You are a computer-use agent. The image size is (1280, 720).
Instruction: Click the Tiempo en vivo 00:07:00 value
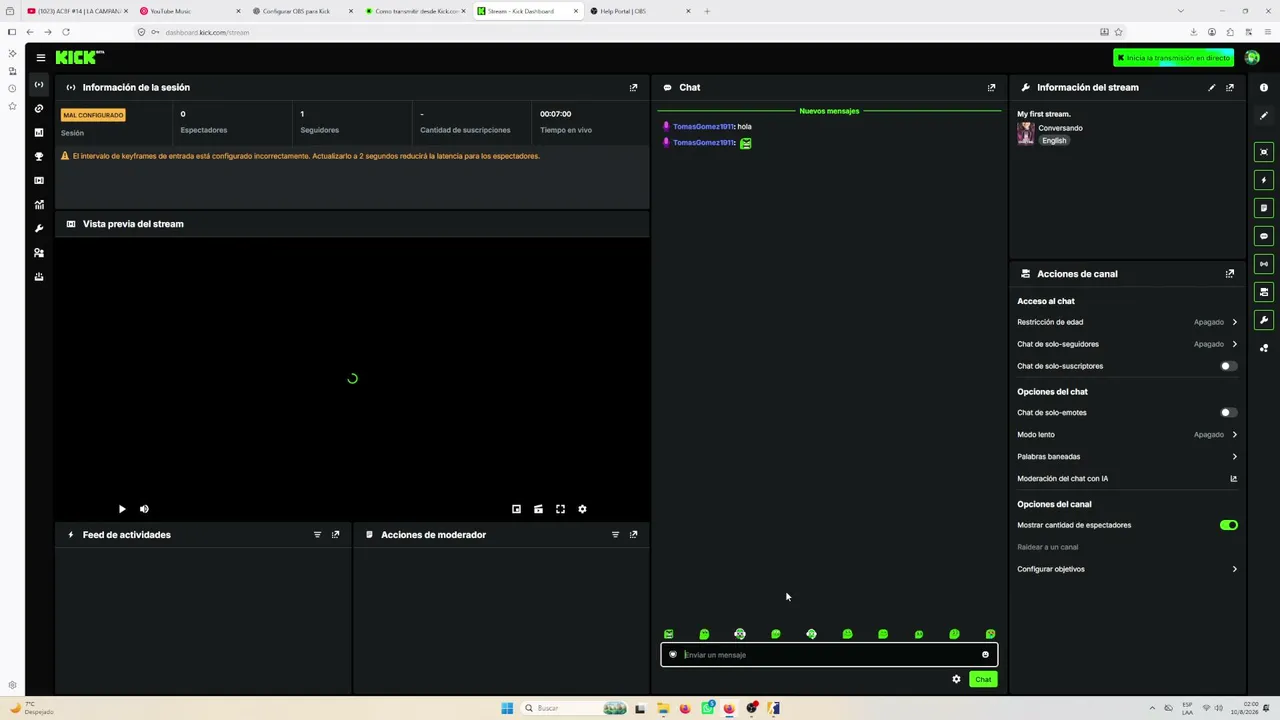coord(555,114)
